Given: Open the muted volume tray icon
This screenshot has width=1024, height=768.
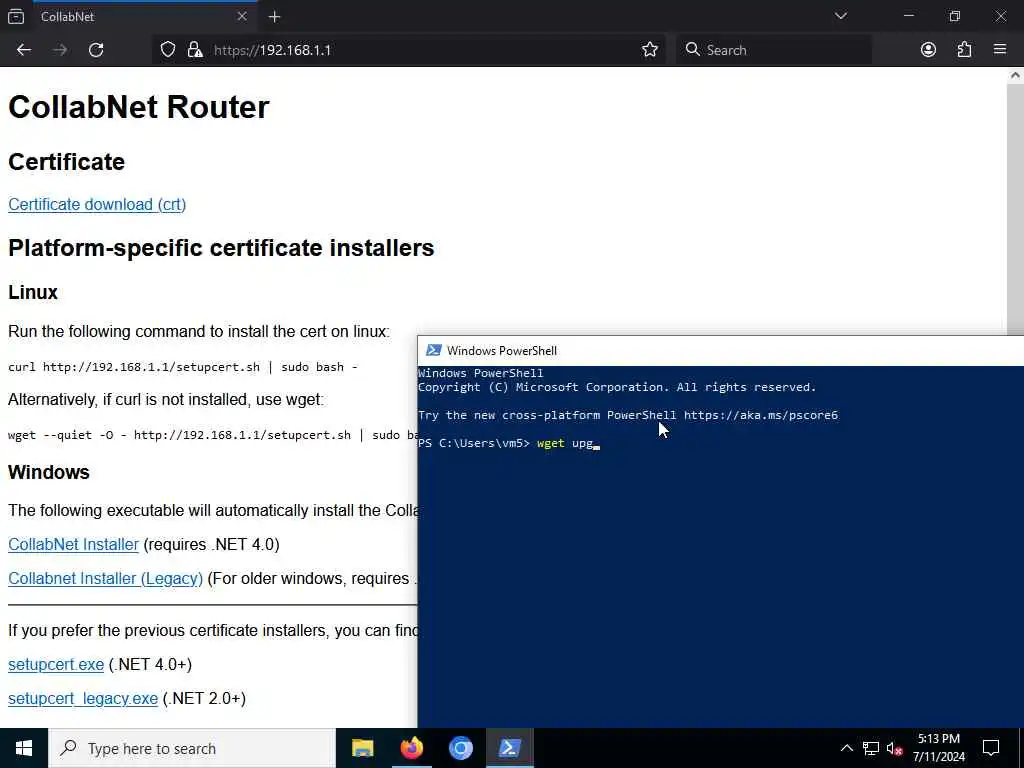Looking at the screenshot, I should click(x=894, y=748).
